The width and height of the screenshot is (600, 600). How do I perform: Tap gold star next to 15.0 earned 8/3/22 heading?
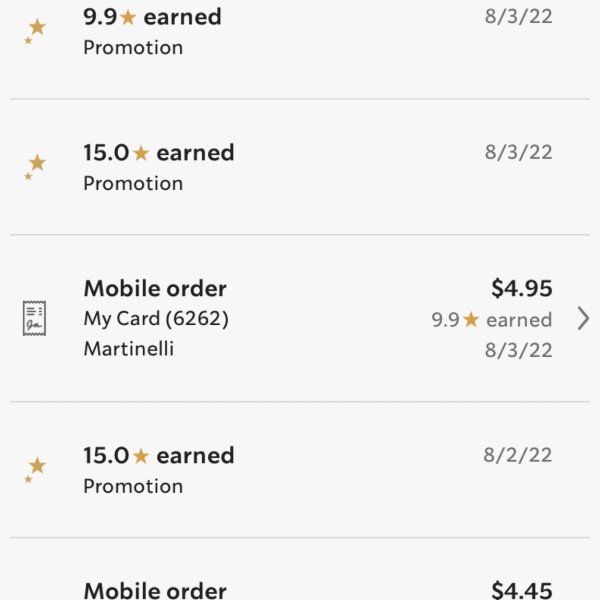click(141, 153)
